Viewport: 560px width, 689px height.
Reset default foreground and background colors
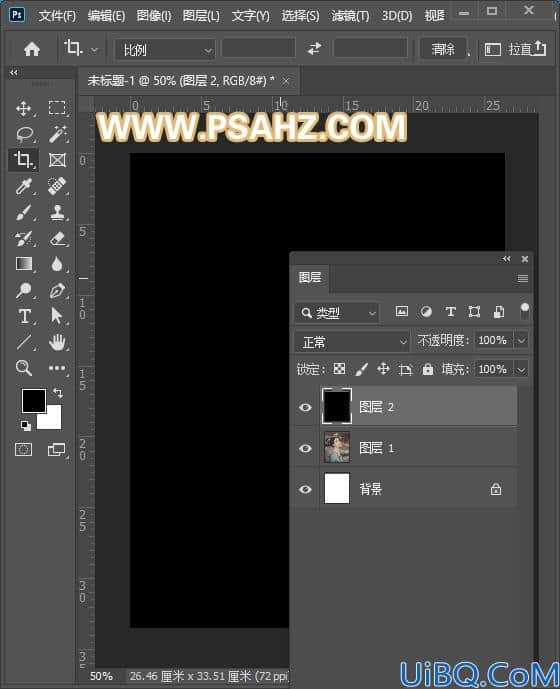[25, 425]
